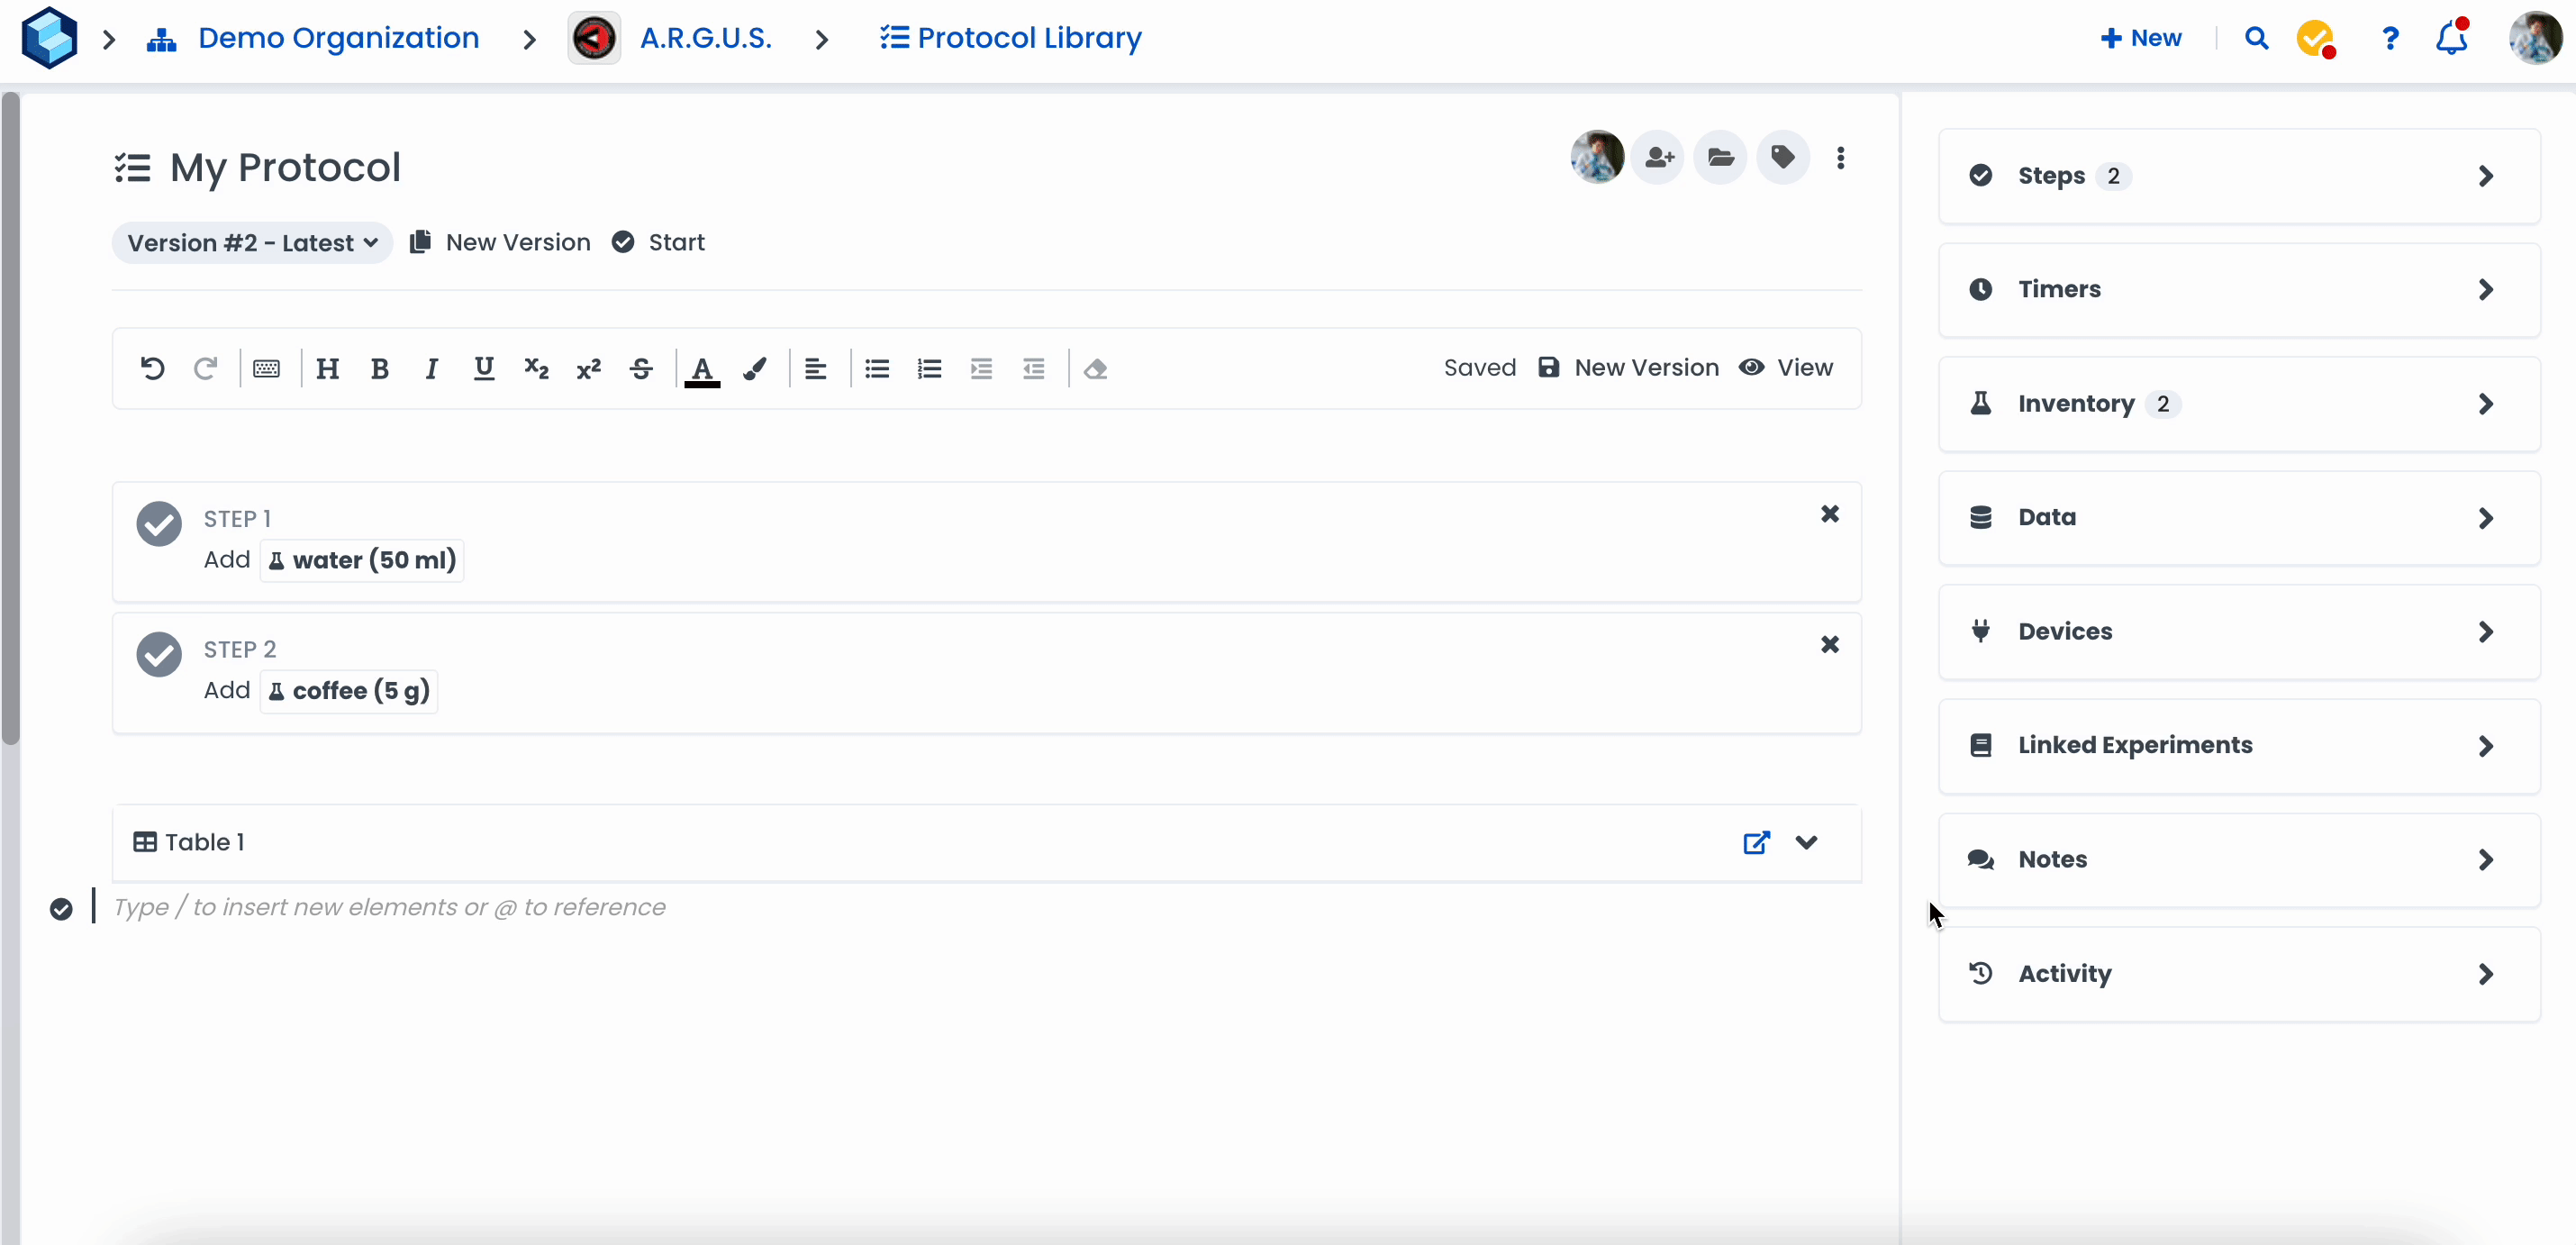Expand the Inventory side panel
Screen dimensions: 2576x1245
[x=2238, y=404]
